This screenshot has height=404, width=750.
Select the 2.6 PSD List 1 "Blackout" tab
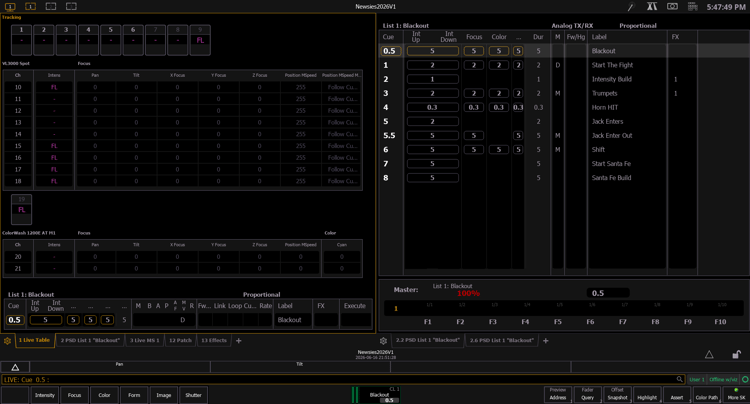click(x=501, y=340)
